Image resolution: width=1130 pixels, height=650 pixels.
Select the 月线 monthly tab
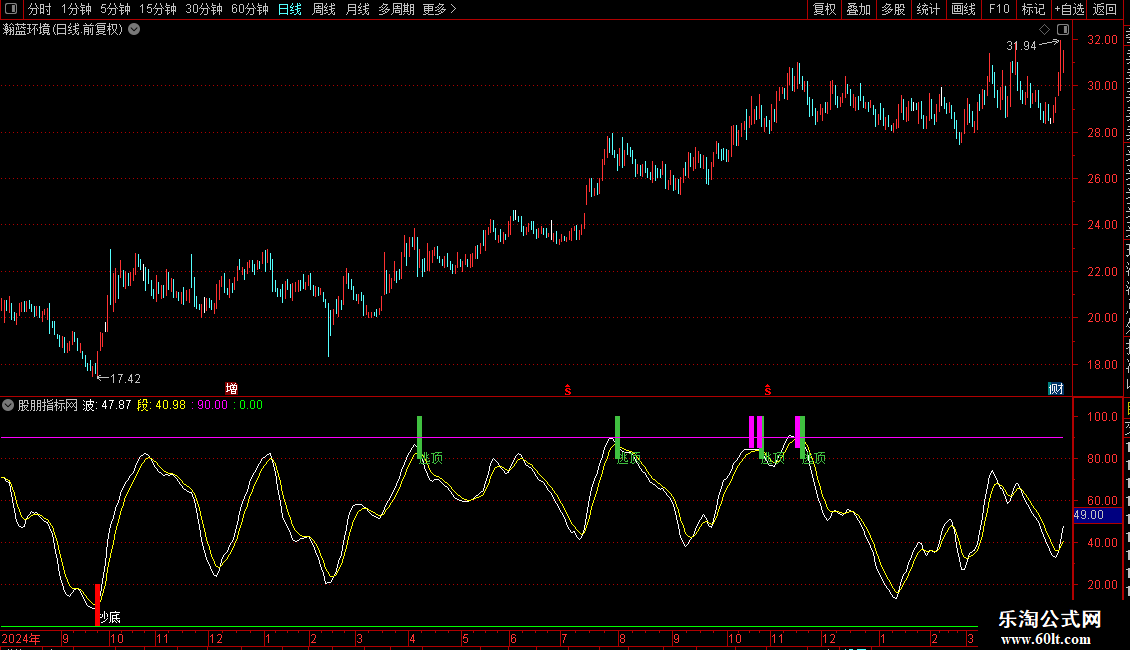tap(357, 9)
